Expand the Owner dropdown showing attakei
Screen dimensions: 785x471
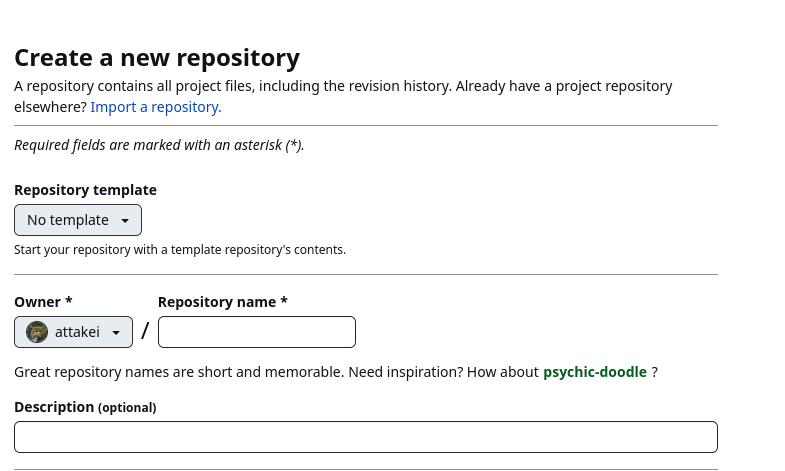click(73, 332)
